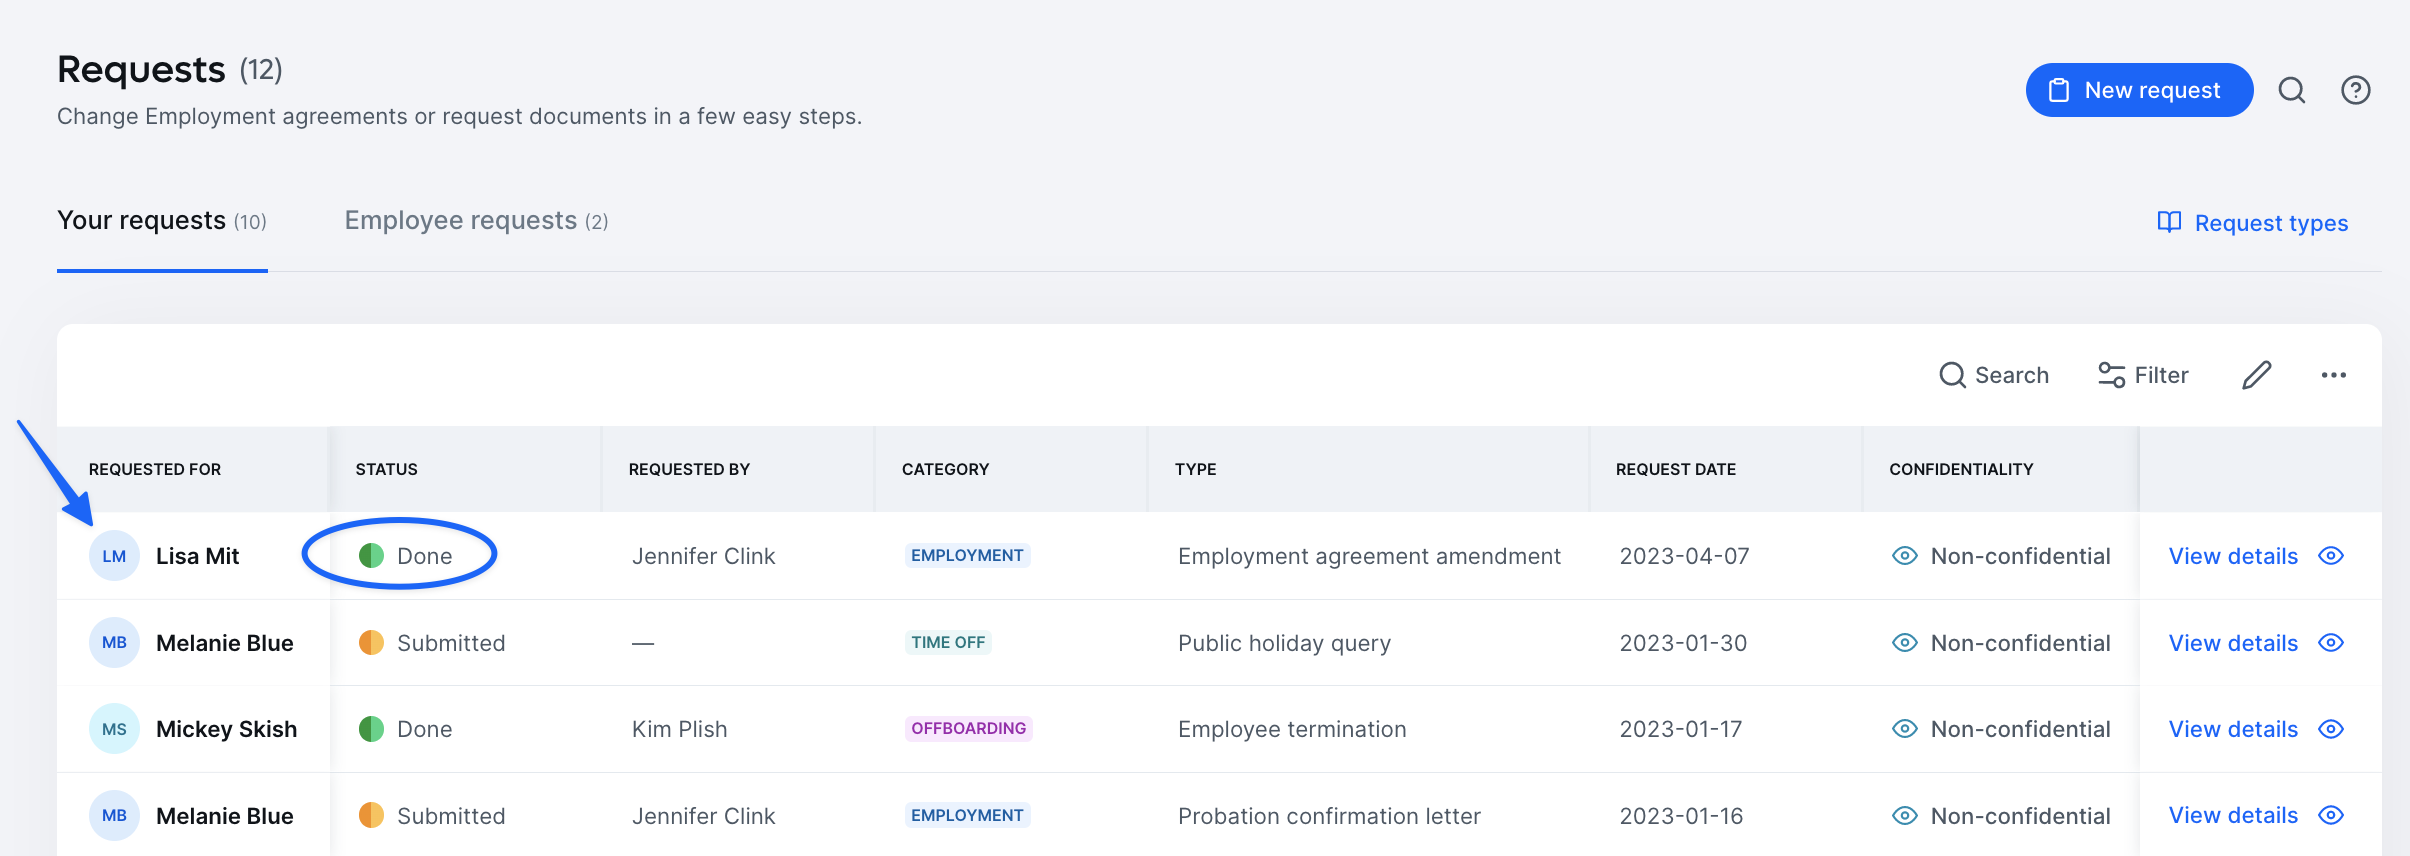Open global search magnifier icon at top

pos(2292,90)
